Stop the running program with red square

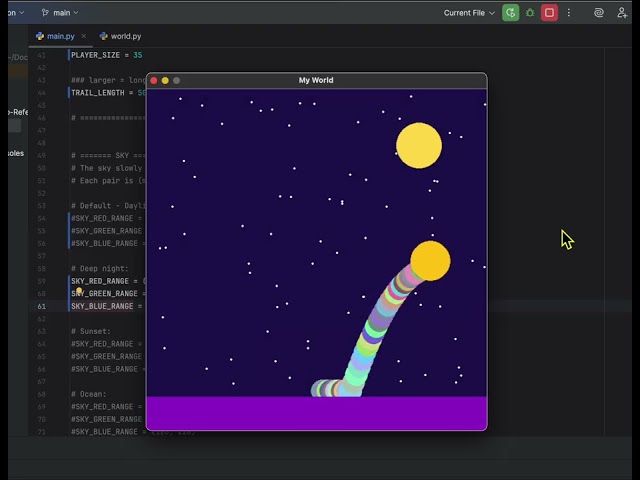[x=549, y=13]
